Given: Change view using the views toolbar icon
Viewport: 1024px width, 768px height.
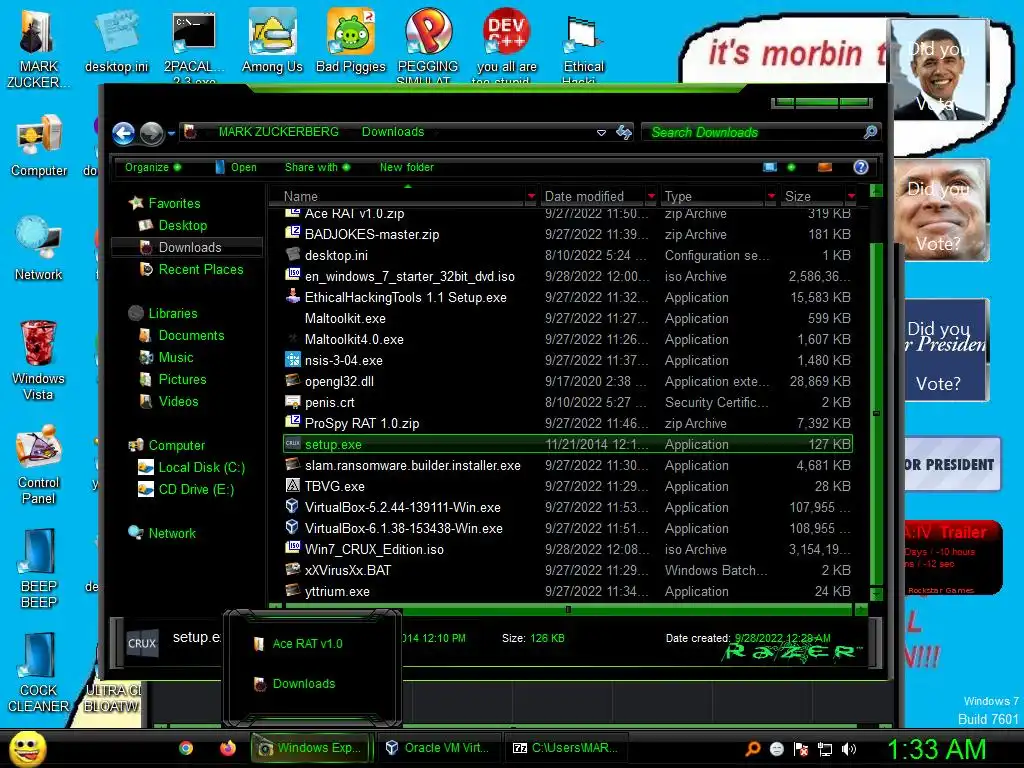Looking at the screenshot, I should [x=770, y=167].
